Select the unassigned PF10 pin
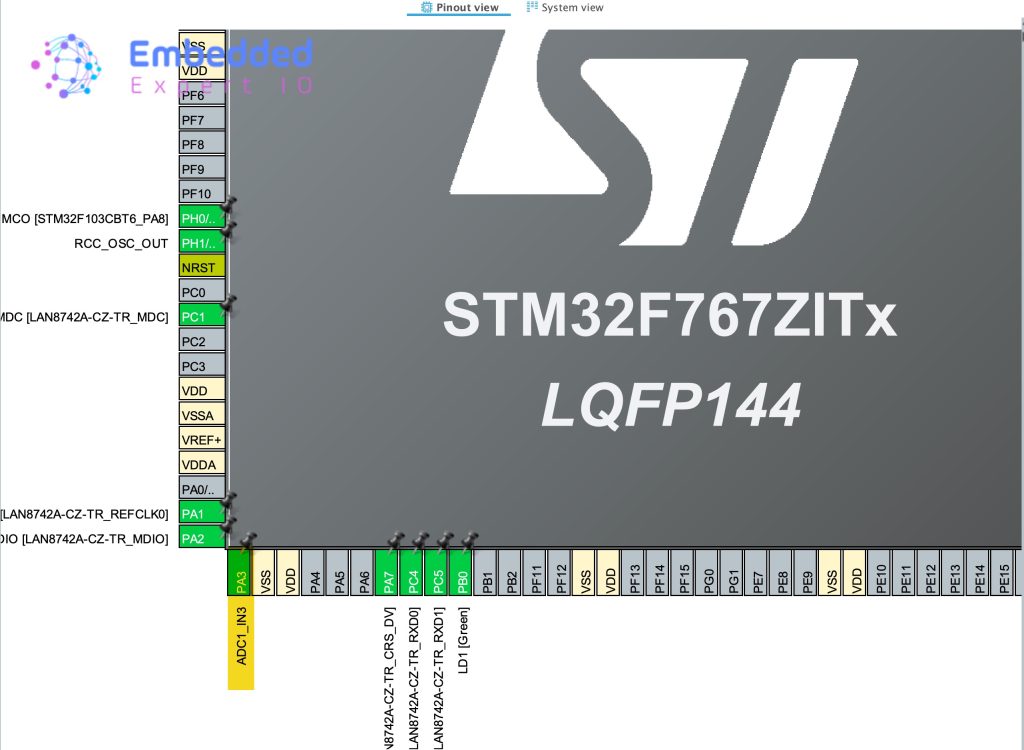The image size is (1024, 750). 201,193
